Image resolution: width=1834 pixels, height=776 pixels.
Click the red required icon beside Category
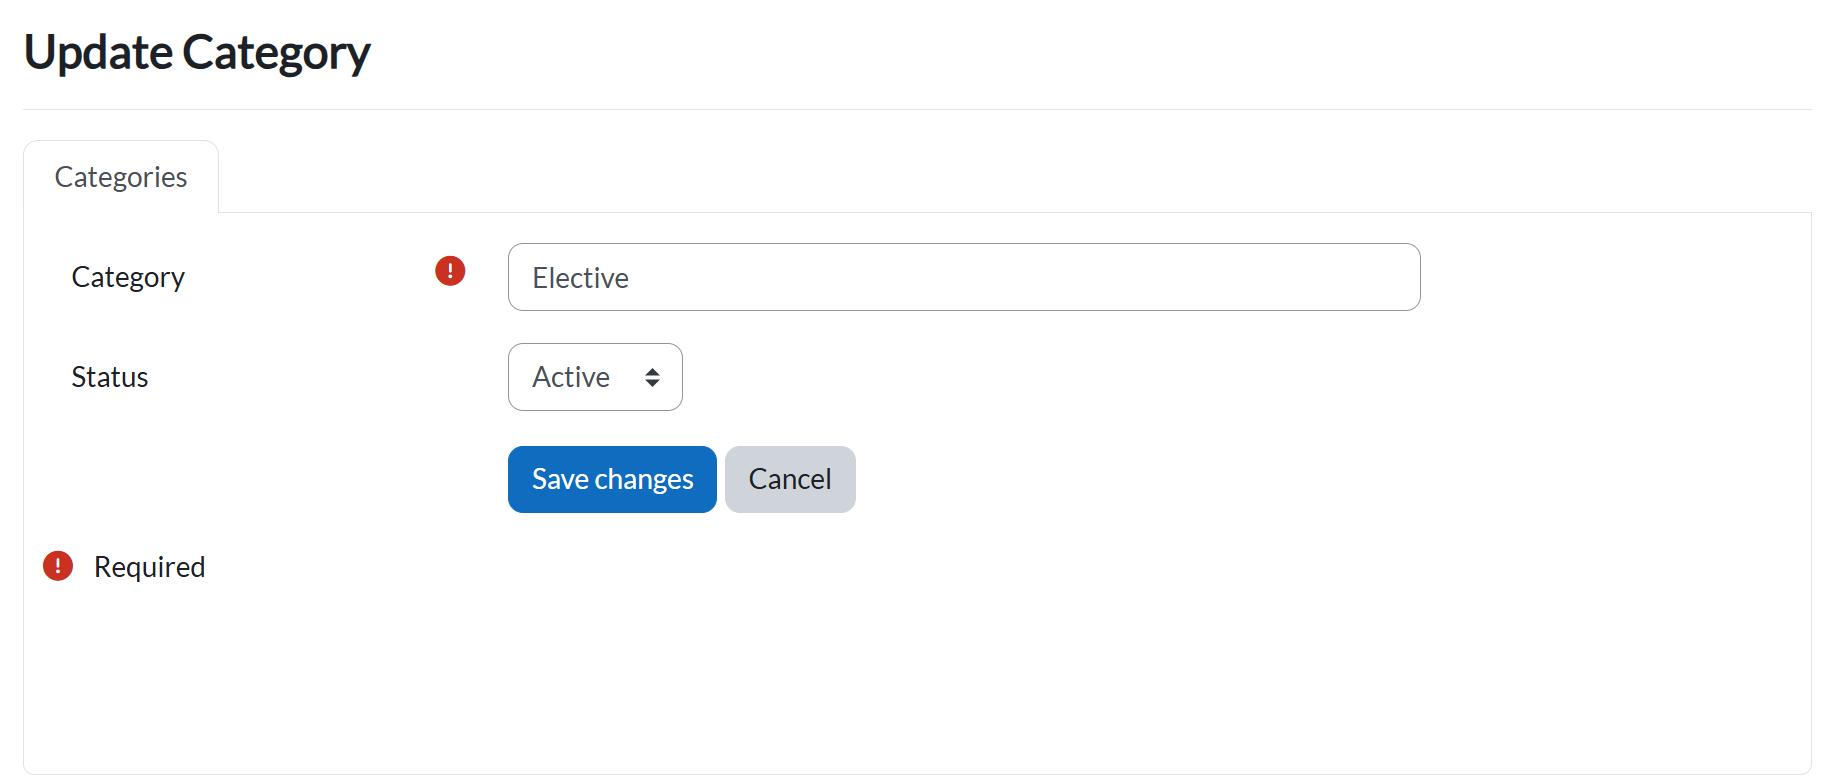coord(450,271)
